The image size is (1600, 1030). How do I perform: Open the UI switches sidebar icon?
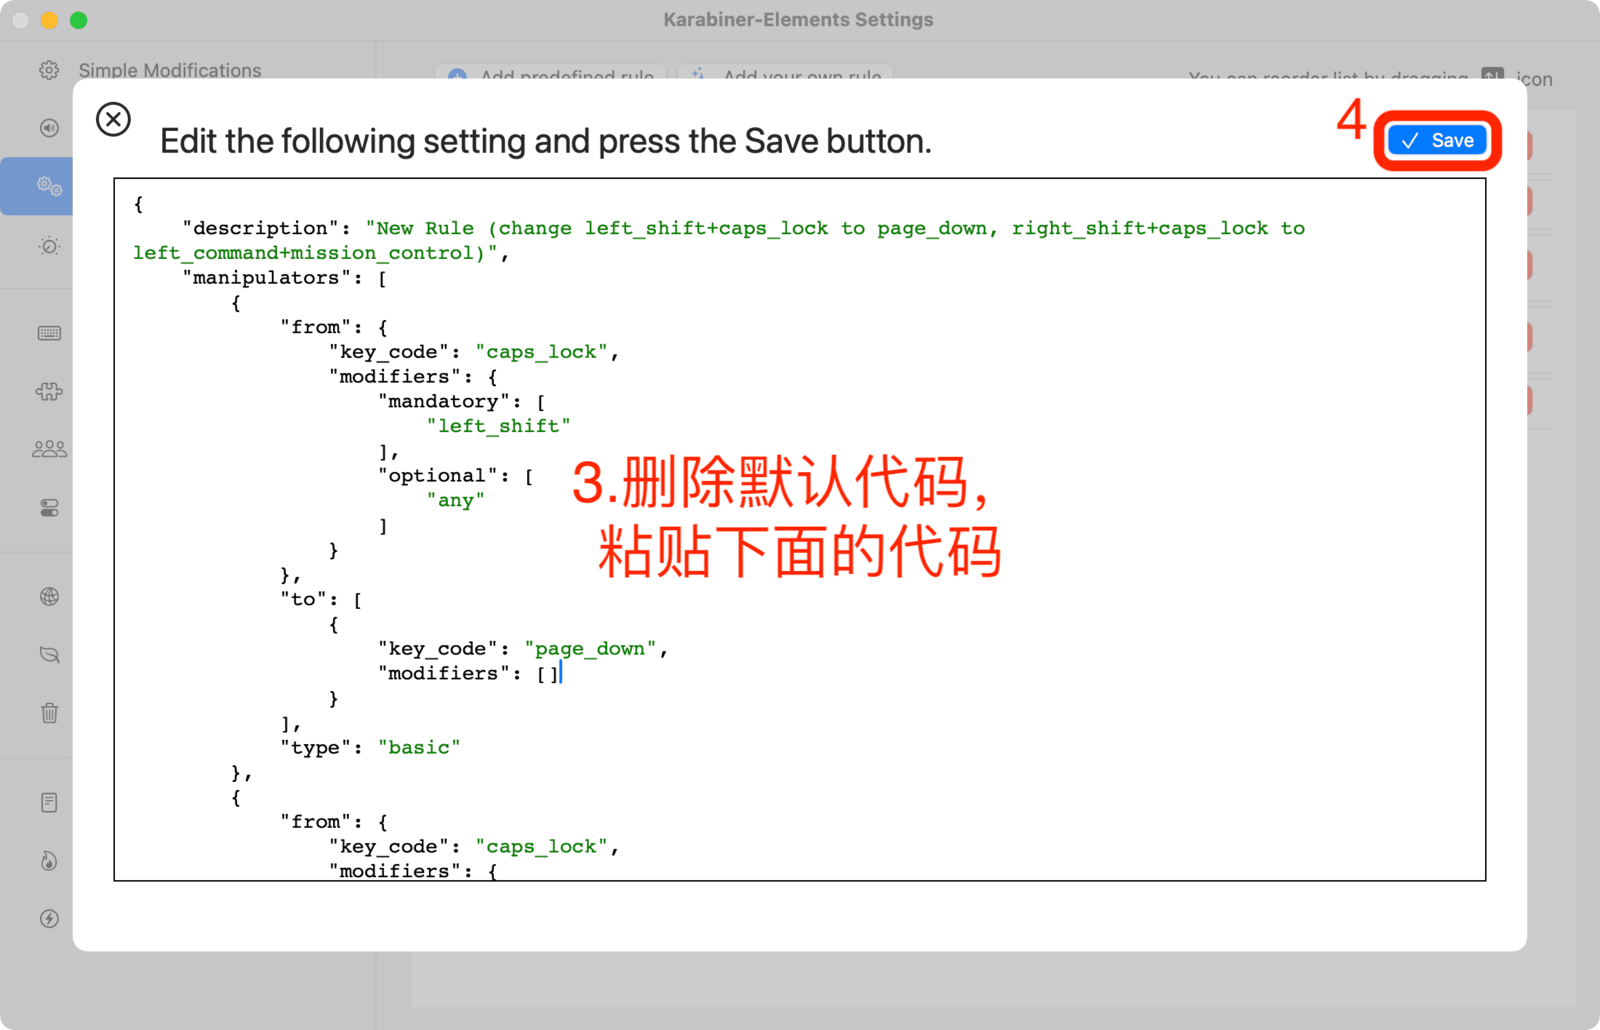click(x=49, y=508)
